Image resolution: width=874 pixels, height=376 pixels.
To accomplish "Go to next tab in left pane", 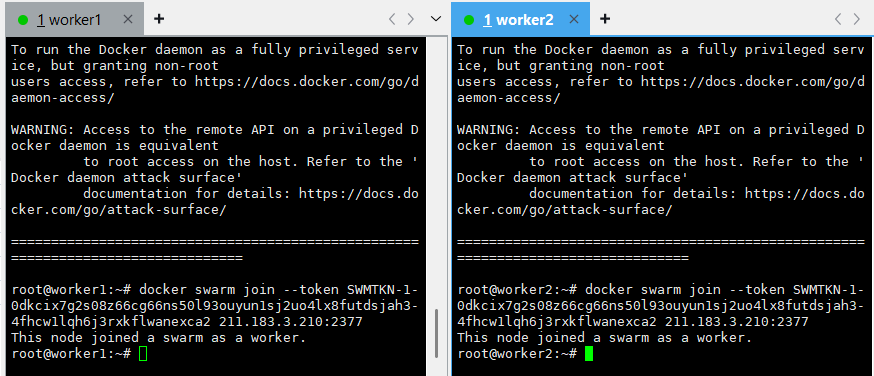I will 411,19.
